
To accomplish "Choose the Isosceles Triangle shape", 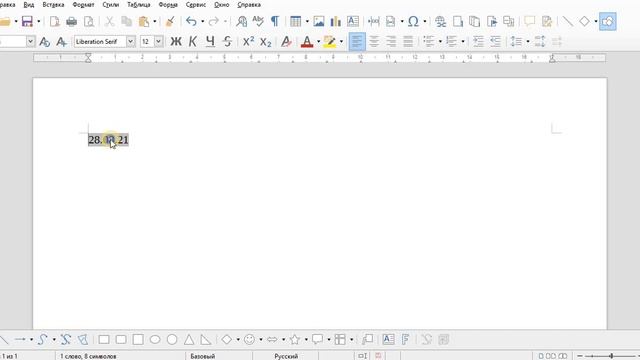I will [189, 339].
